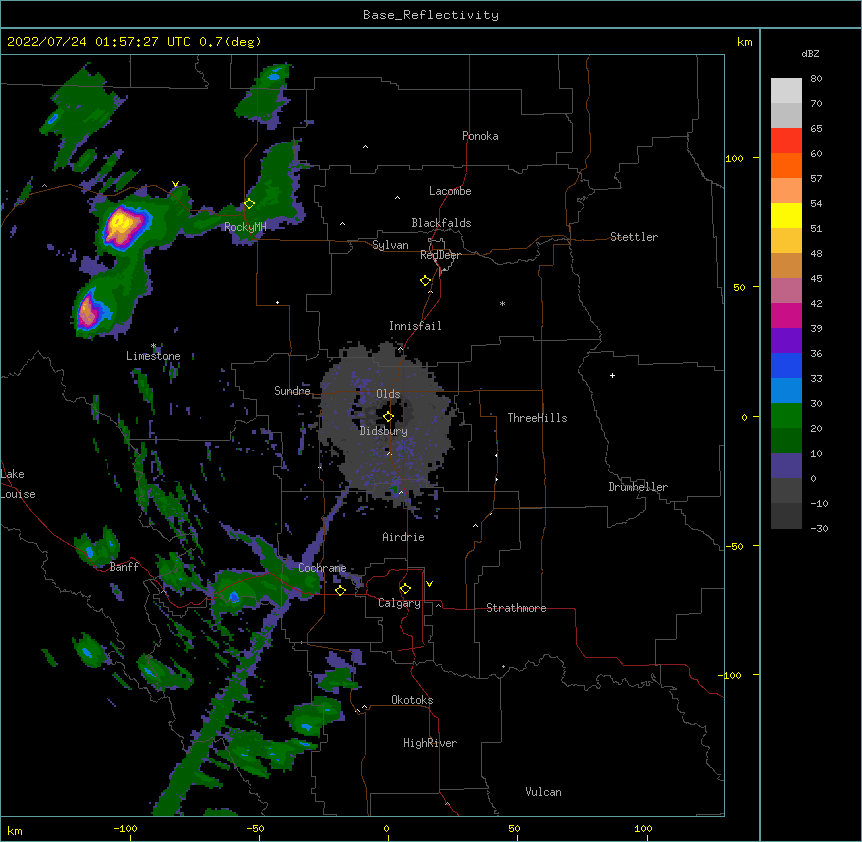Click the Calgary city label

(x=399, y=603)
